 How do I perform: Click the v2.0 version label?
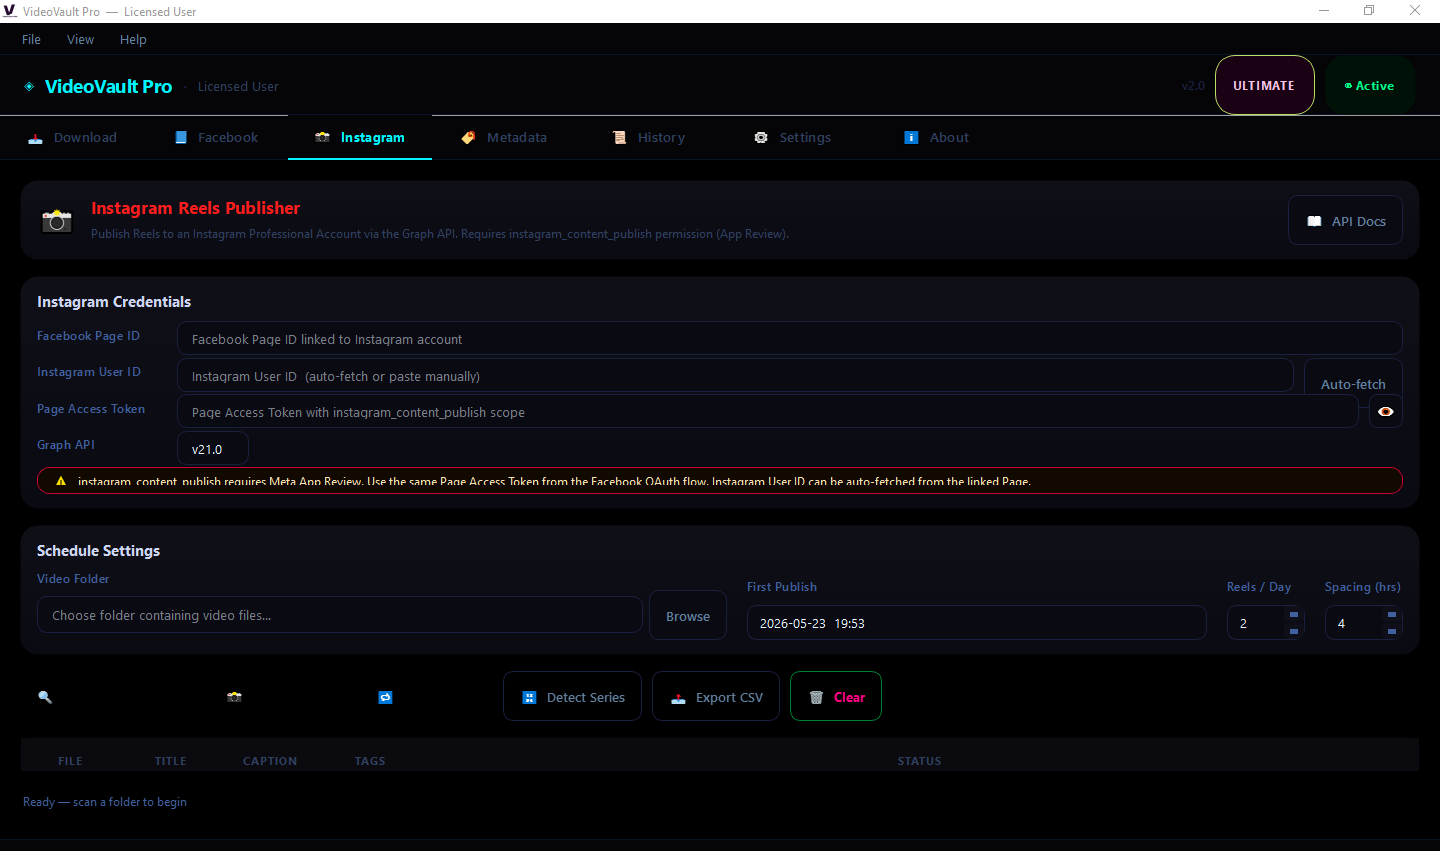click(1193, 86)
